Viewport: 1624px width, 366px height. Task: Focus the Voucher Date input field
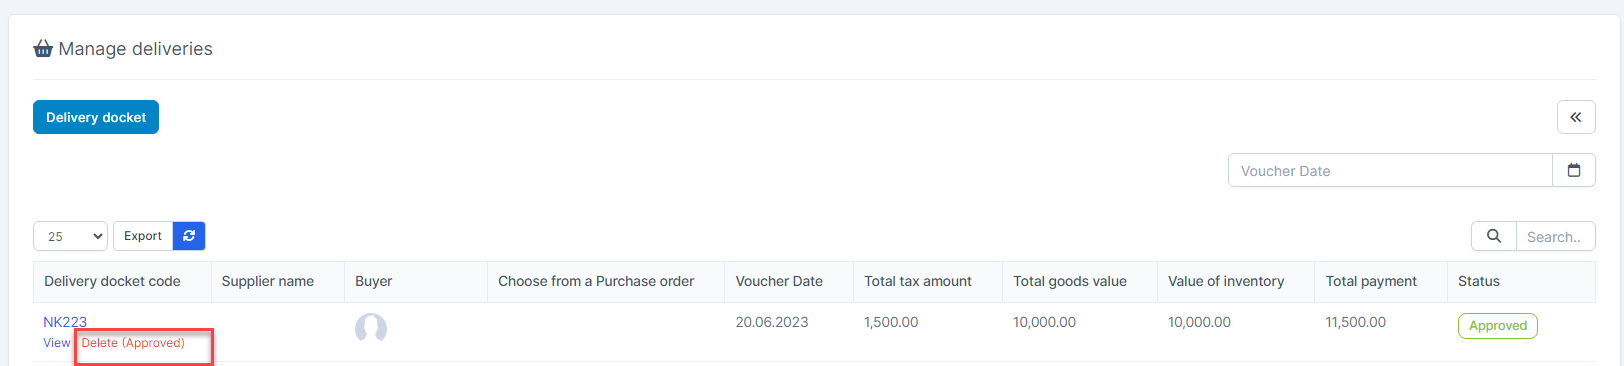[x=1390, y=170]
